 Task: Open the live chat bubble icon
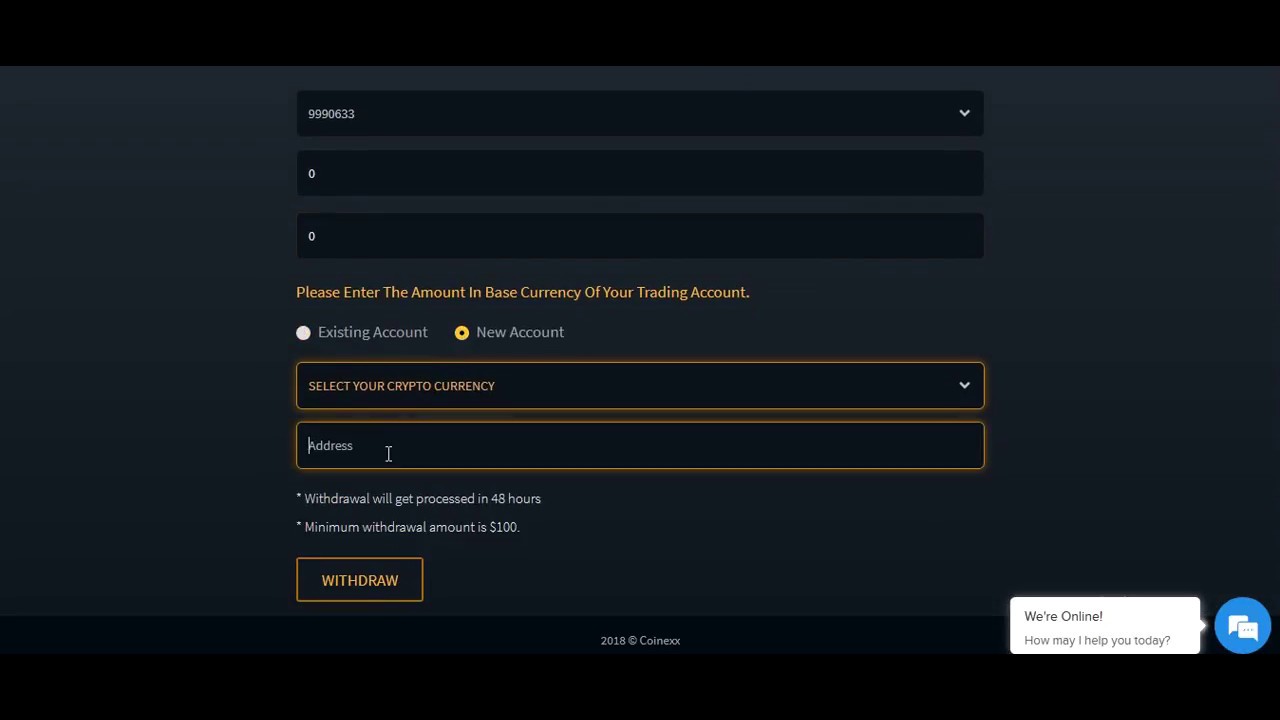pos(1242,627)
